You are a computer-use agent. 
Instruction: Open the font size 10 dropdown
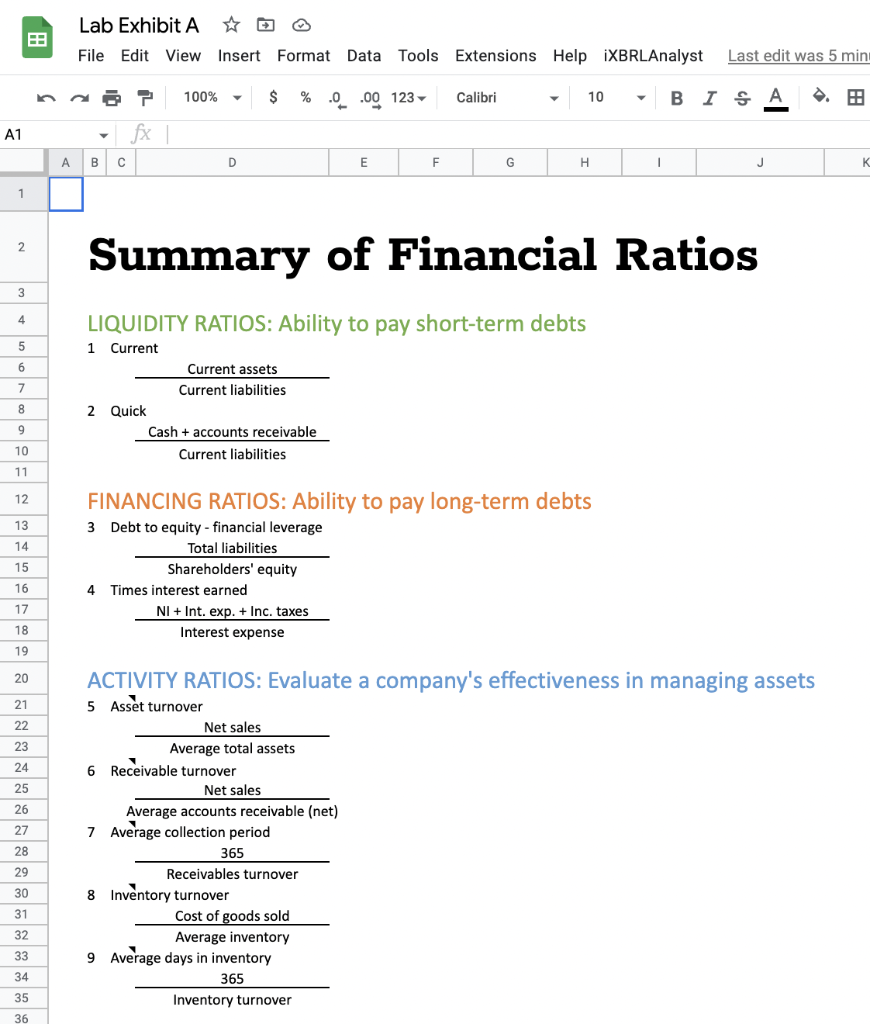click(616, 97)
